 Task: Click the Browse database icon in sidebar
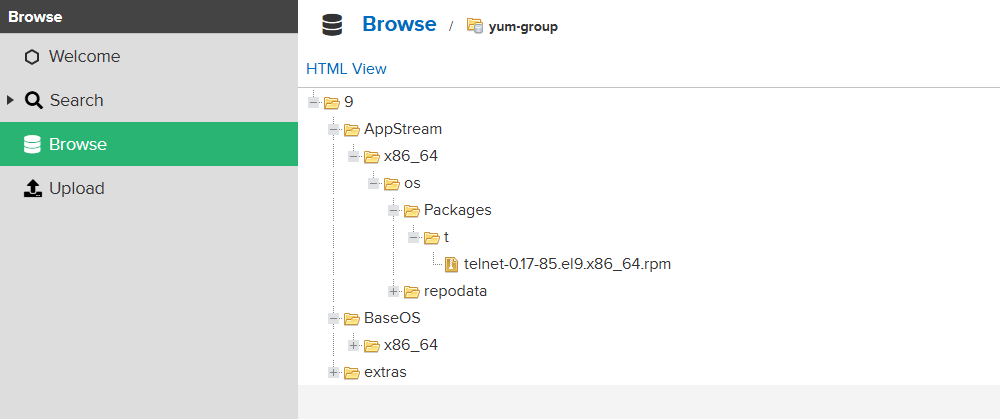[32, 145]
